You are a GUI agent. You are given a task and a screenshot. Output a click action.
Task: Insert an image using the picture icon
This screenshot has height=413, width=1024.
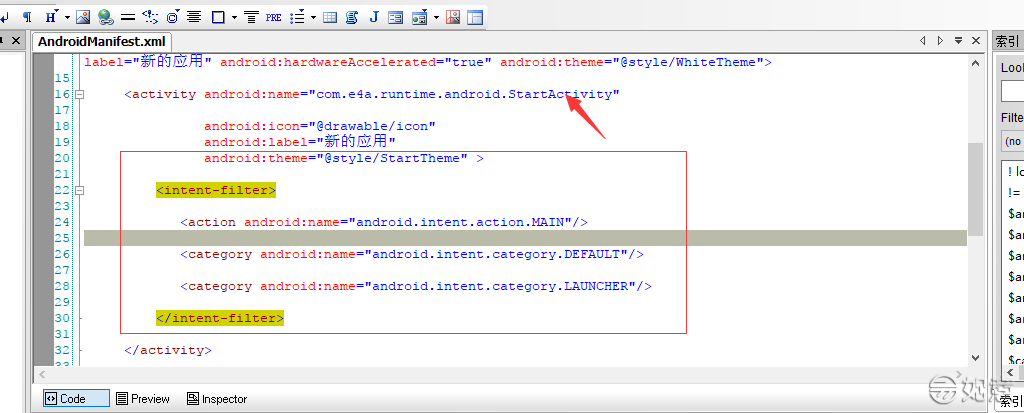click(x=83, y=17)
